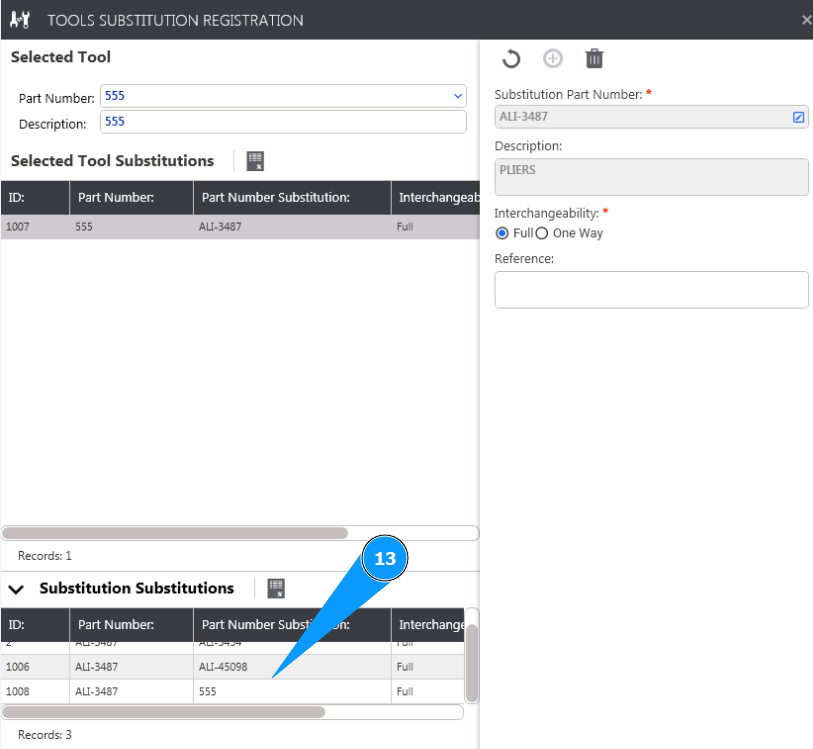Click the top grid horizontal scrollbar
Viewport: 813px width, 749px height.
(x=175, y=533)
